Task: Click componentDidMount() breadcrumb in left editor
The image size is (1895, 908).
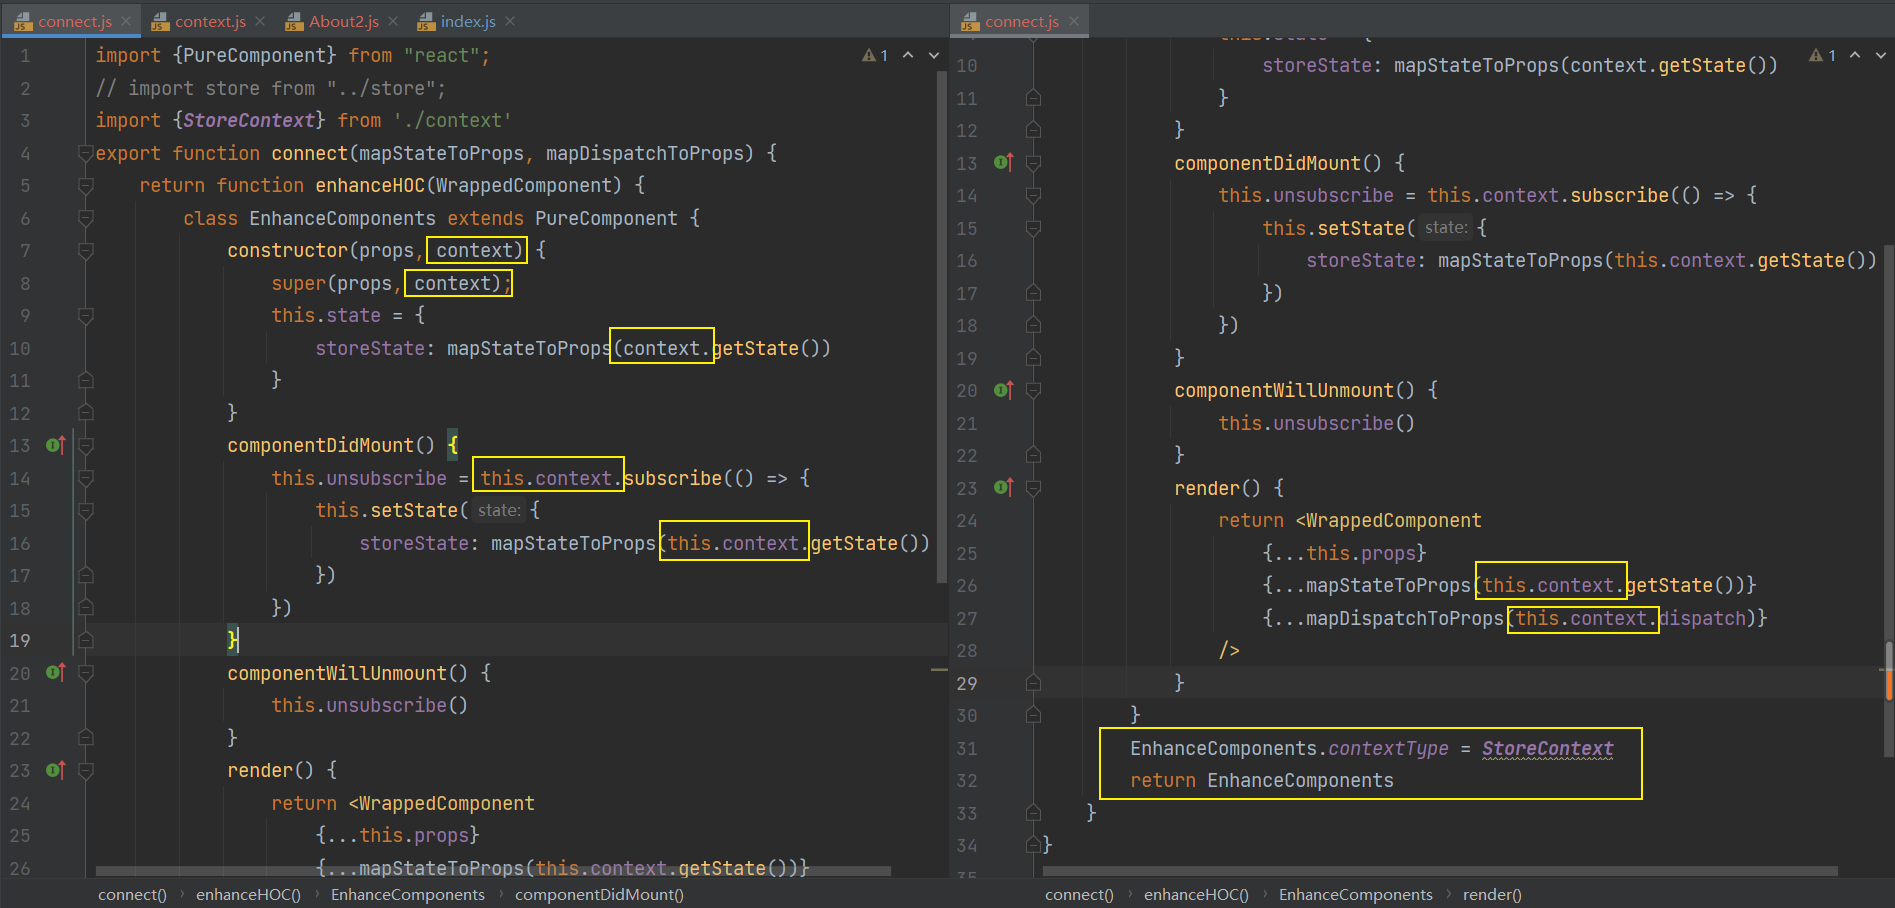Action: [599, 894]
